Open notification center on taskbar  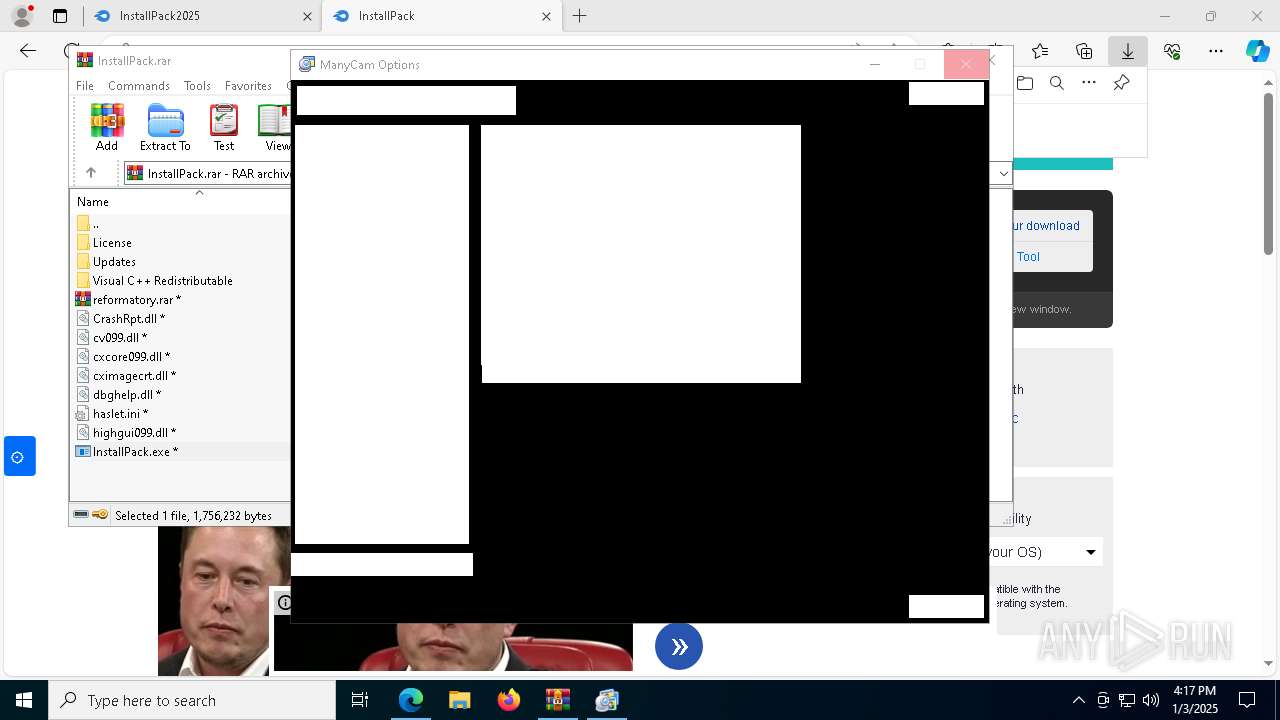1247,700
